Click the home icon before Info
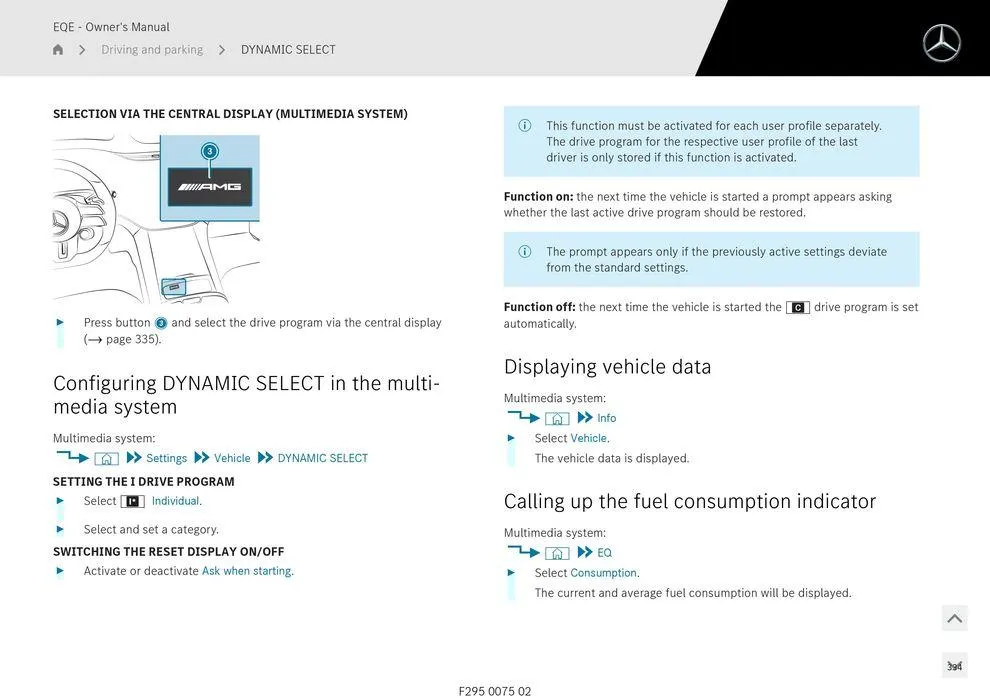Screen dimensions: 990x700 pos(557,419)
